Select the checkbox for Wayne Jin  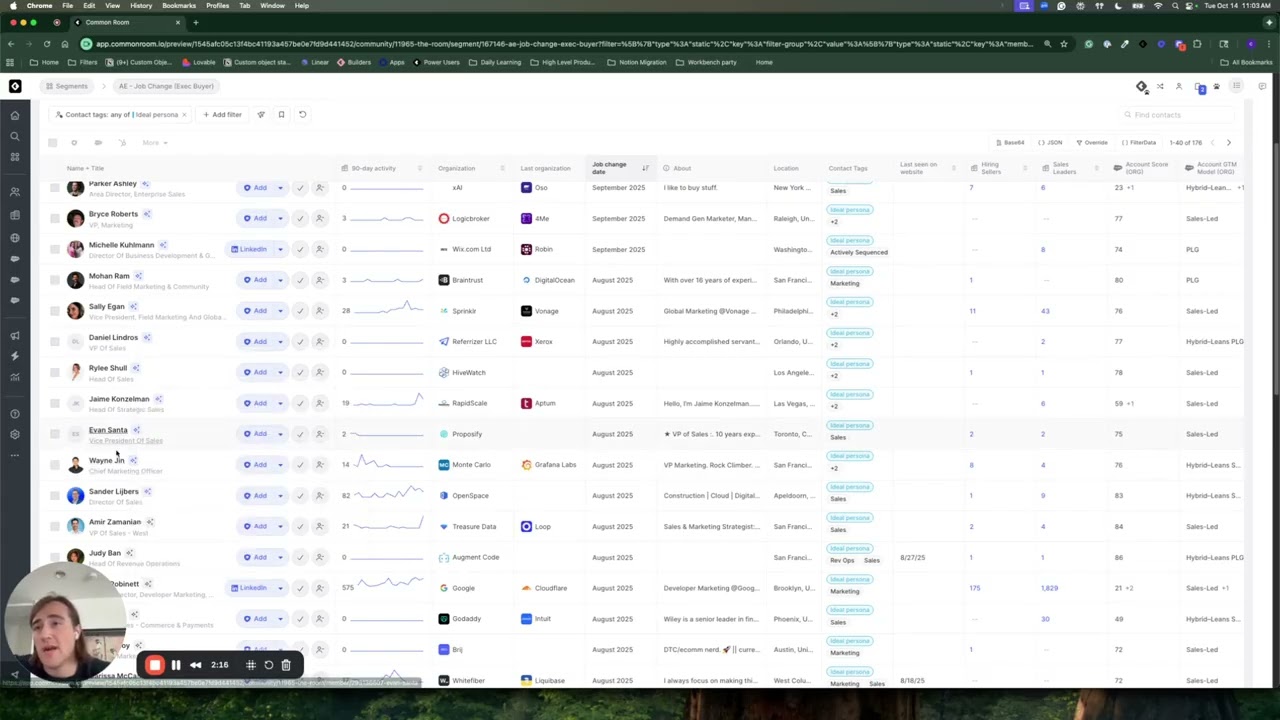pyautogui.click(x=55, y=465)
